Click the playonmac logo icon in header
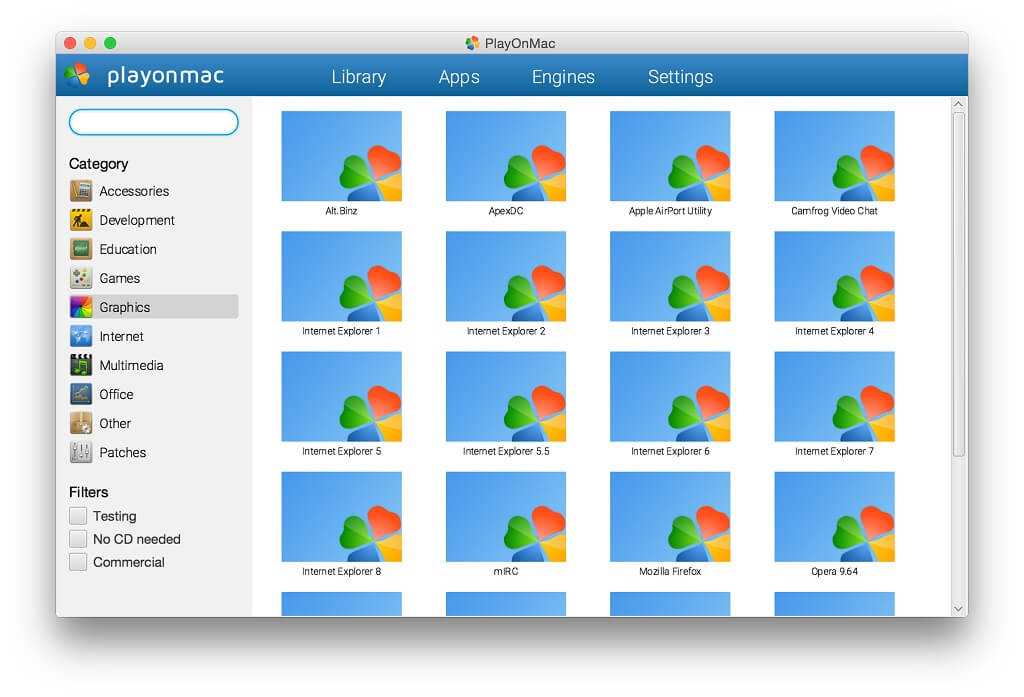This screenshot has width=1024, height=697. (78, 75)
